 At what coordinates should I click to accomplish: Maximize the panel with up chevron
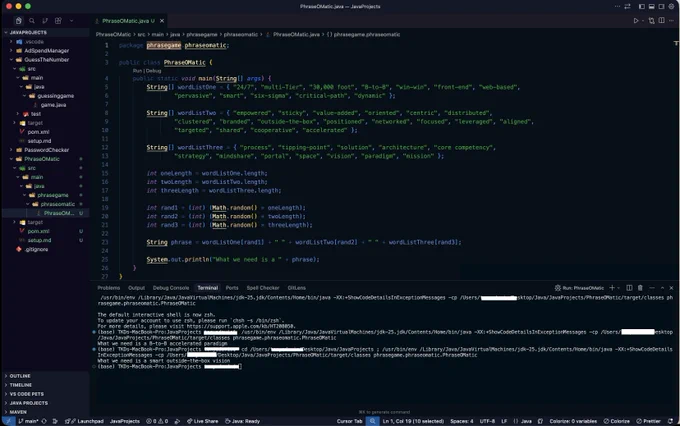coord(662,288)
